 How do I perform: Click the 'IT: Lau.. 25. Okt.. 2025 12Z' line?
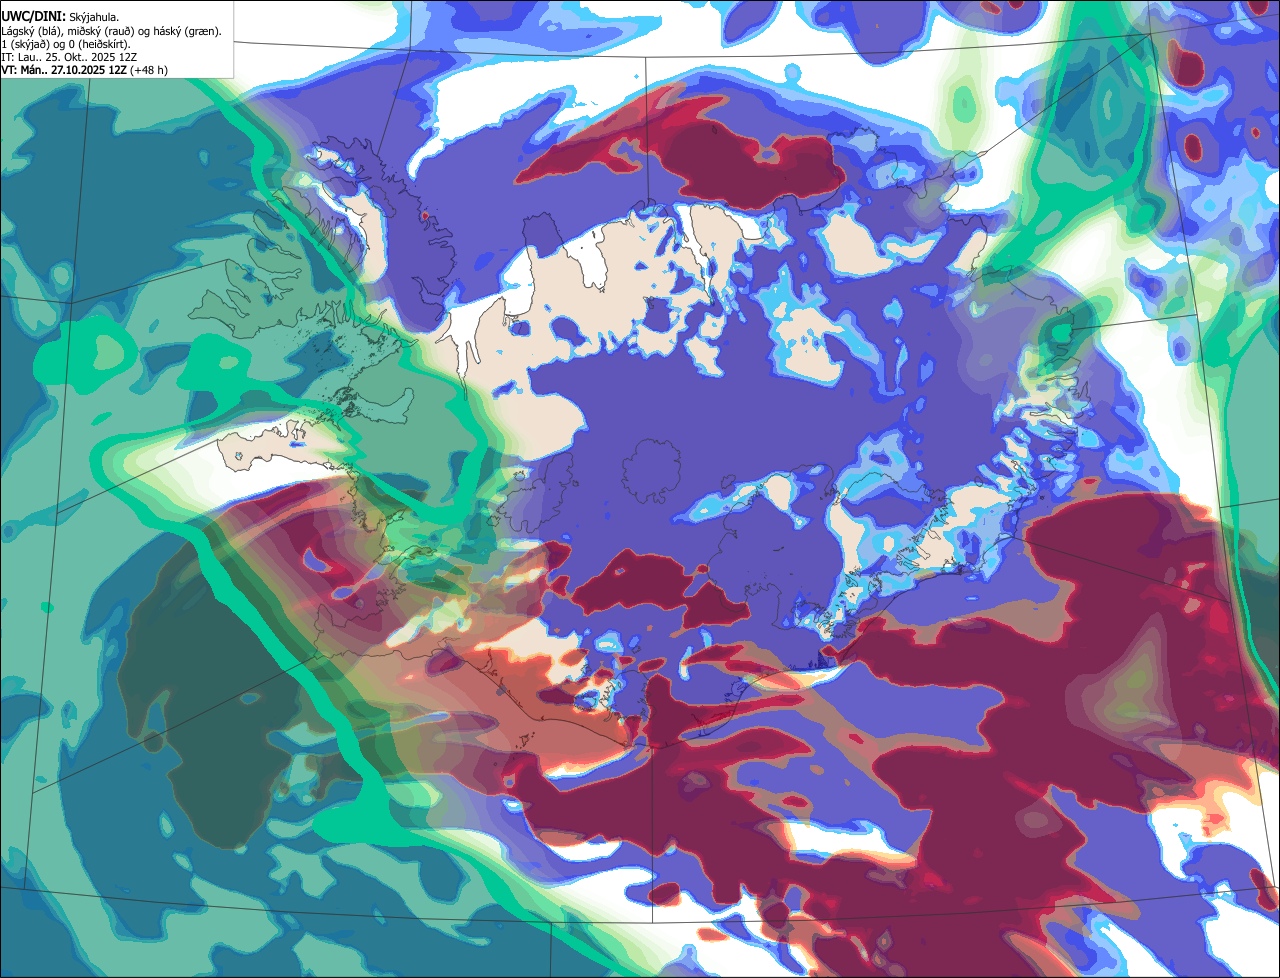pyautogui.click(x=69, y=57)
